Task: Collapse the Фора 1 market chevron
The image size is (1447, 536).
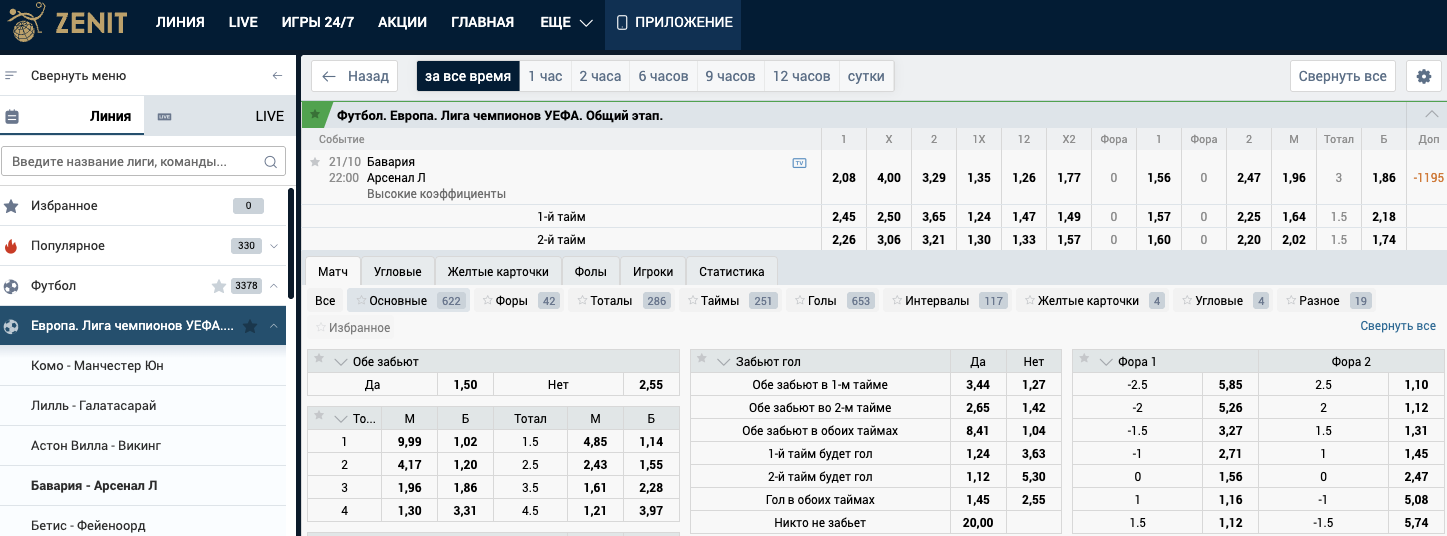Action: (x=1106, y=361)
